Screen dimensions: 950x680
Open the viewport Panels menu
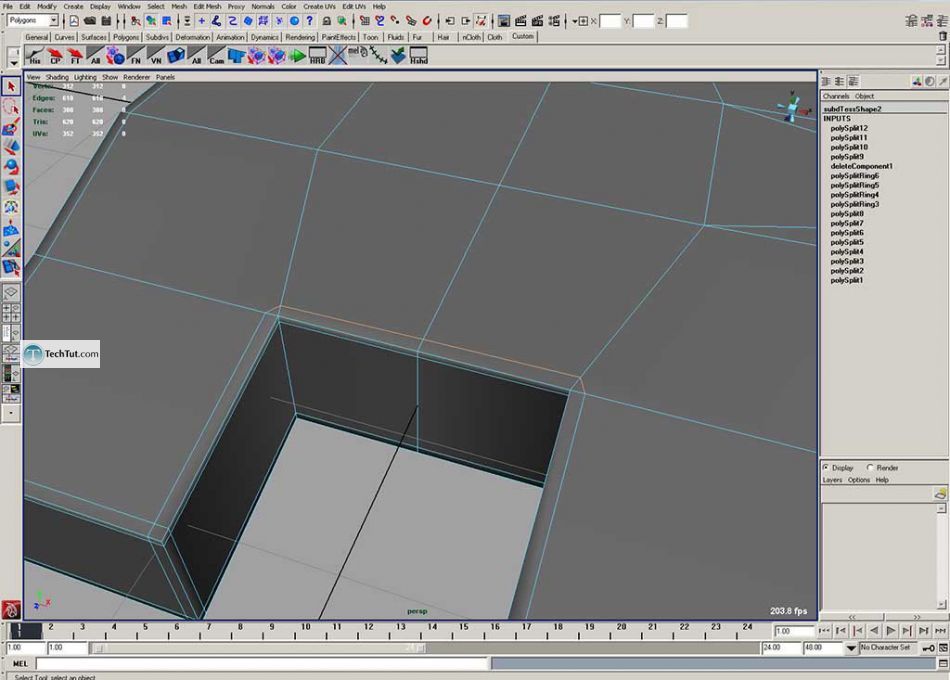165,77
